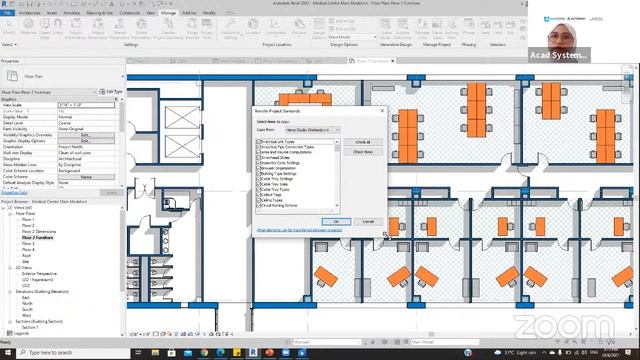Open the Main Model design options dropdown
The image size is (640, 360).
pos(353,37)
